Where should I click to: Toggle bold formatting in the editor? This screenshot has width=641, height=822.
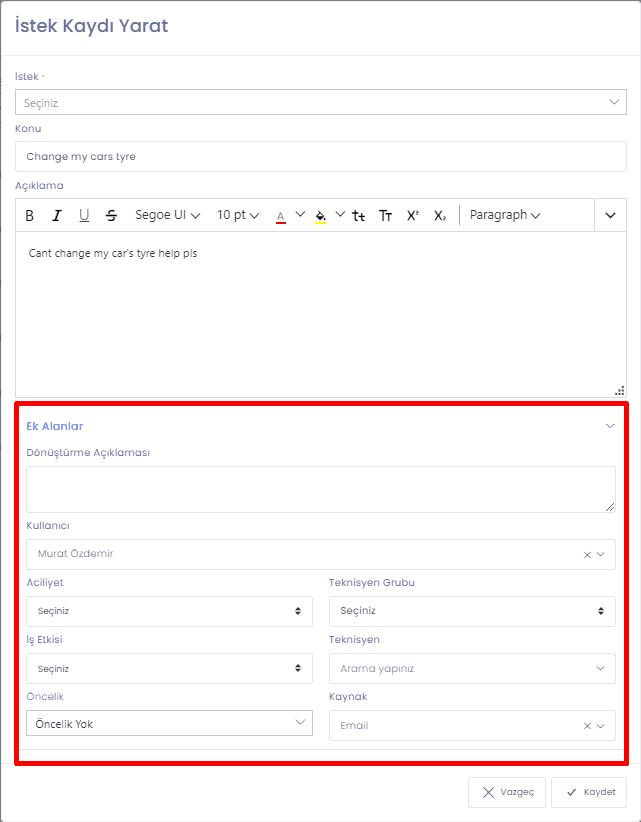coord(30,215)
